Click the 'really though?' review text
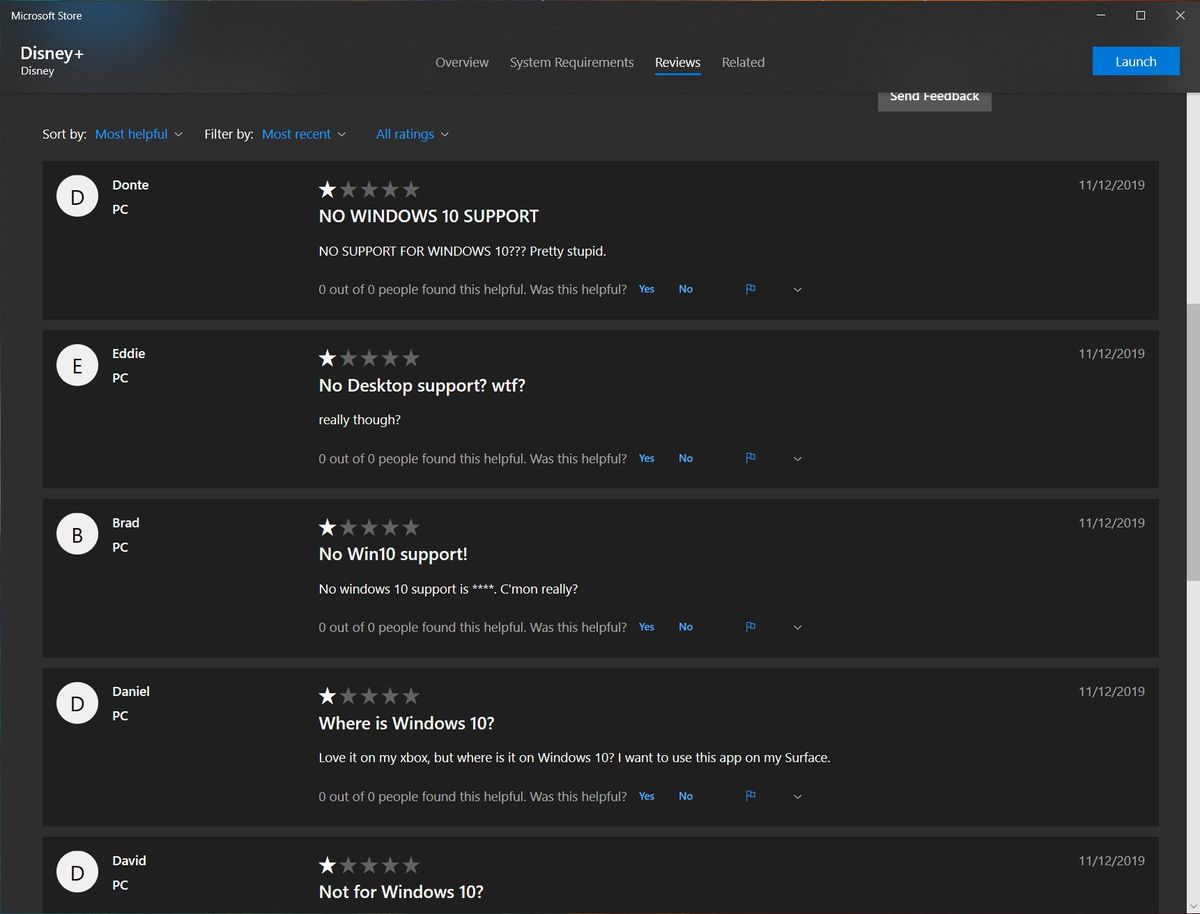 click(x=360, y=420)
